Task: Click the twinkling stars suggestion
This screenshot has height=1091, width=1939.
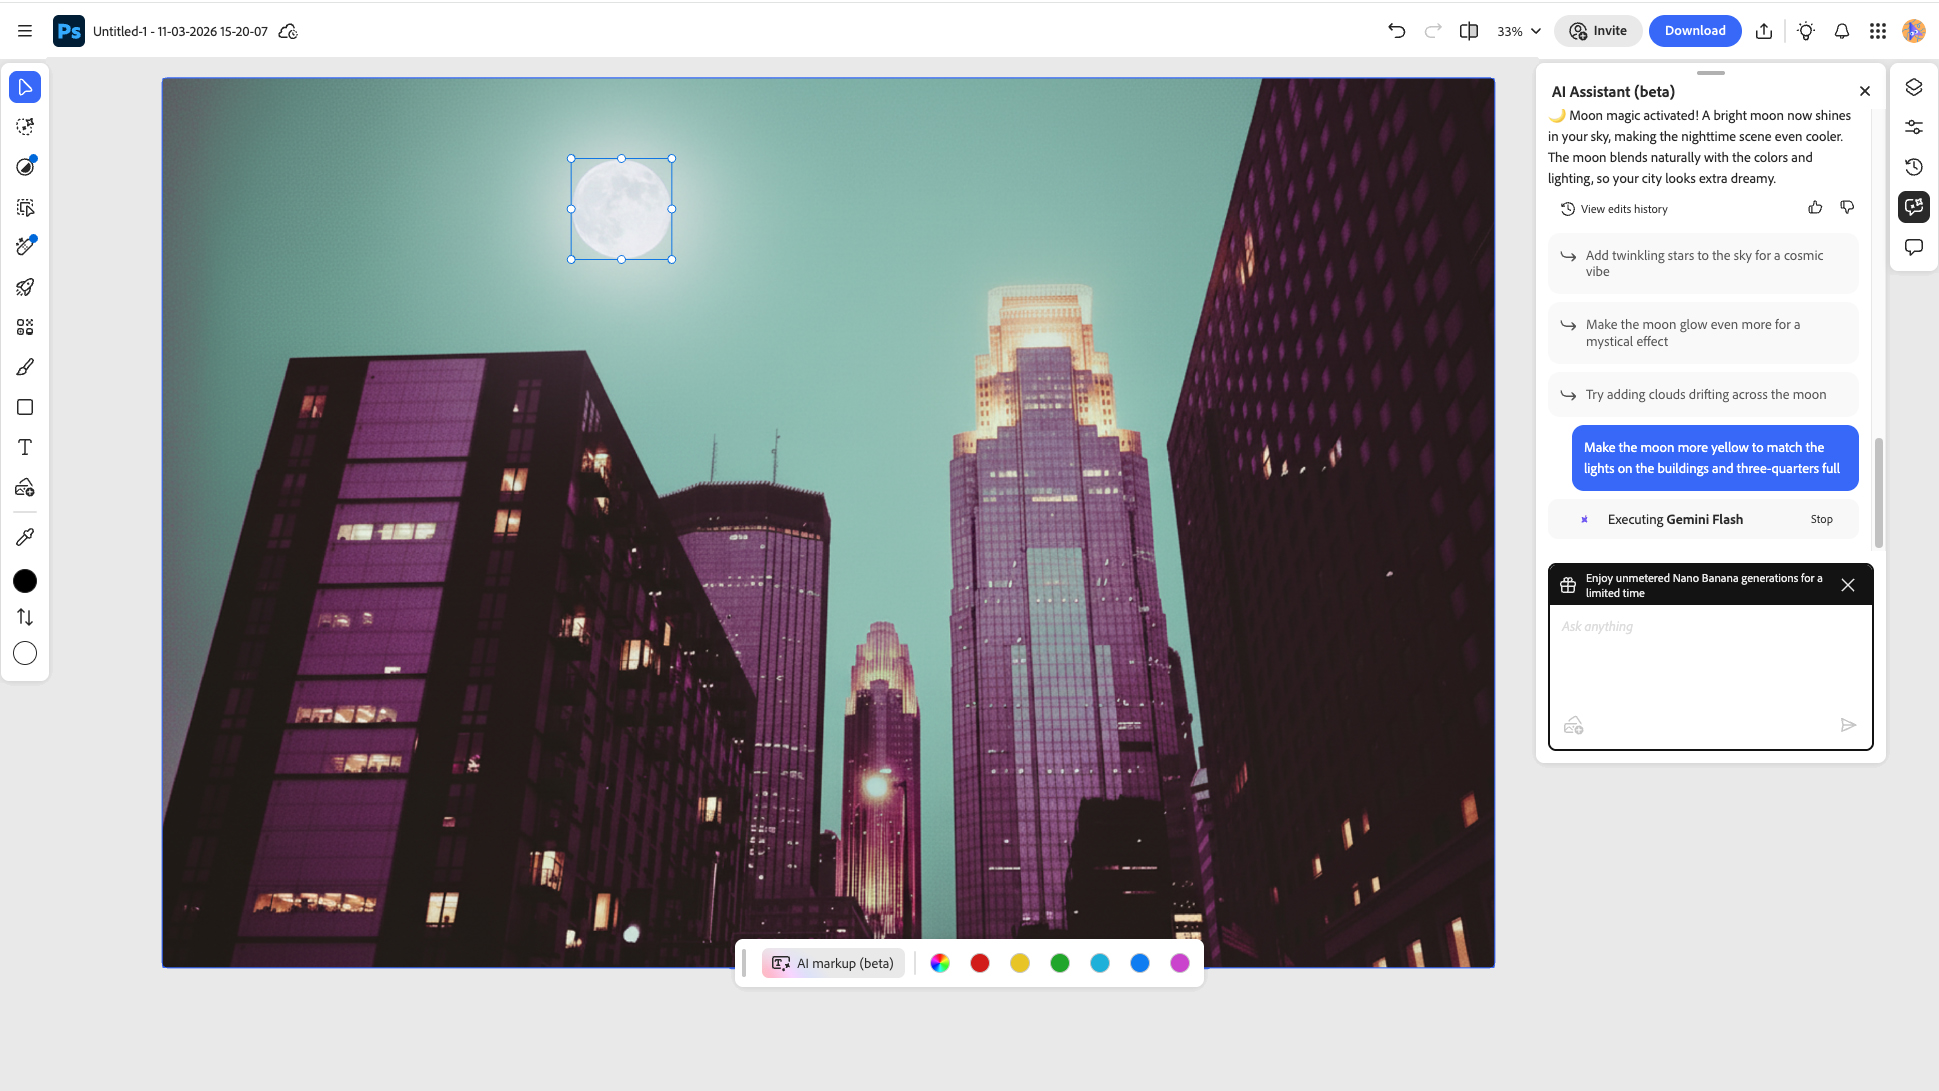Action: click(1703, 263)
